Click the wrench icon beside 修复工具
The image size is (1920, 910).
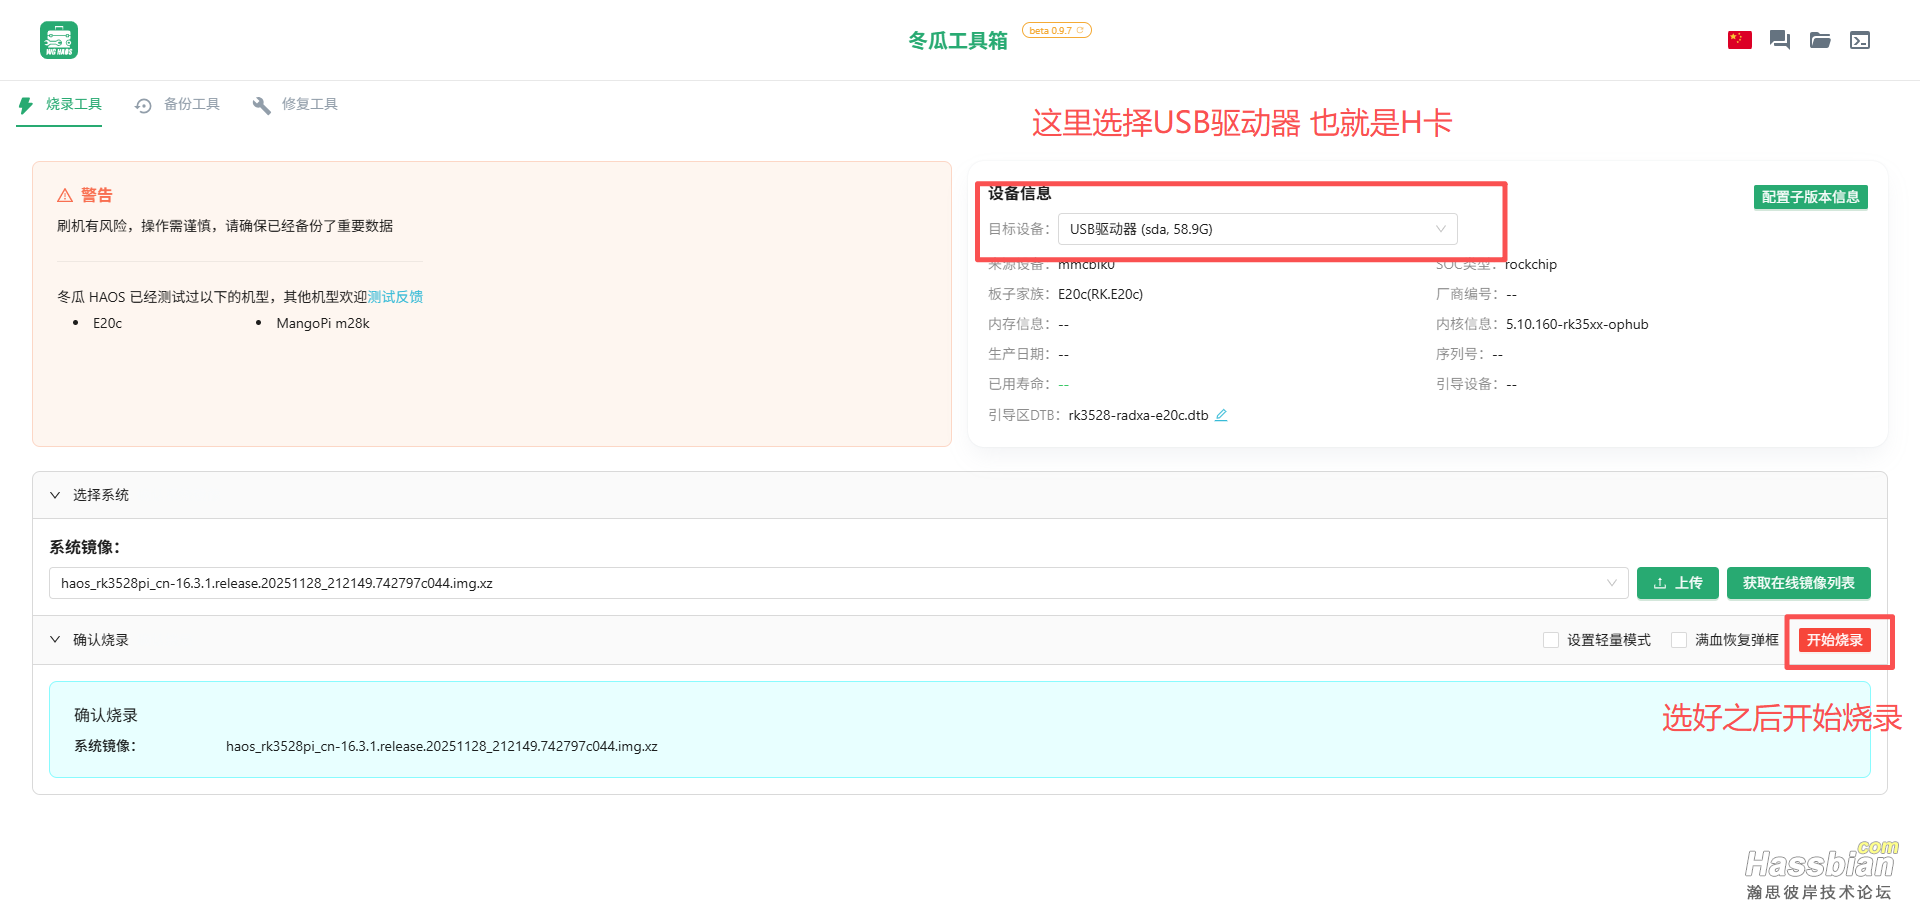261,104
